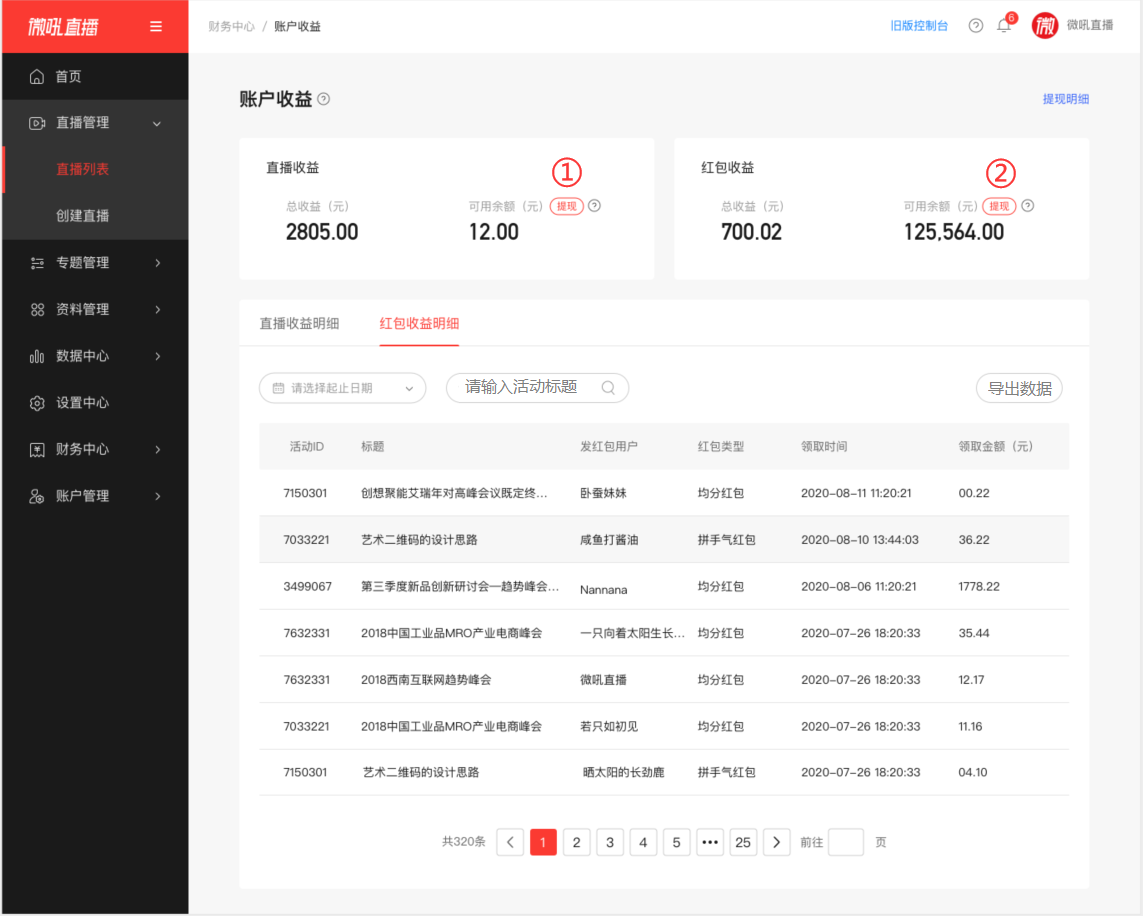Screen dimensions: 1143x916
Task: Click the 领取金额（元） column header
Action: (996, 447)
